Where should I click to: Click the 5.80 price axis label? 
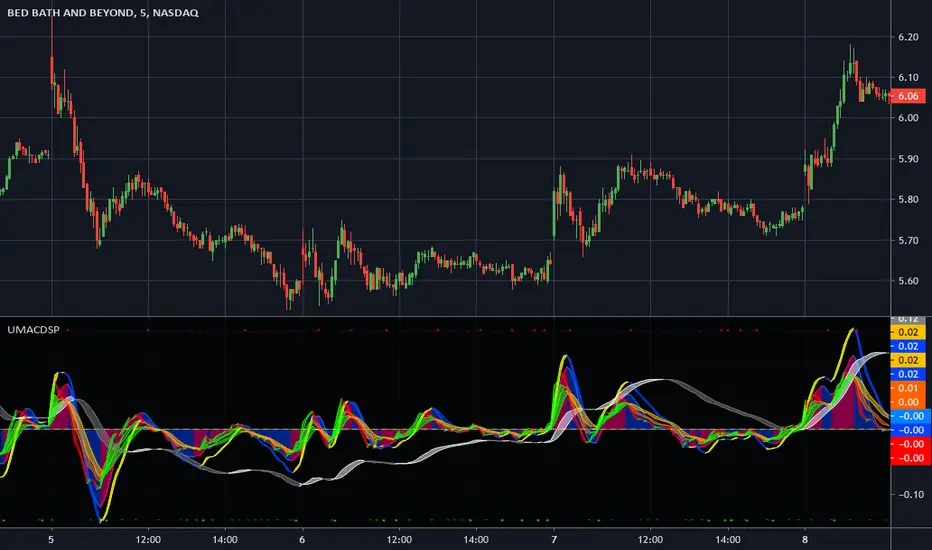point(908,199)
